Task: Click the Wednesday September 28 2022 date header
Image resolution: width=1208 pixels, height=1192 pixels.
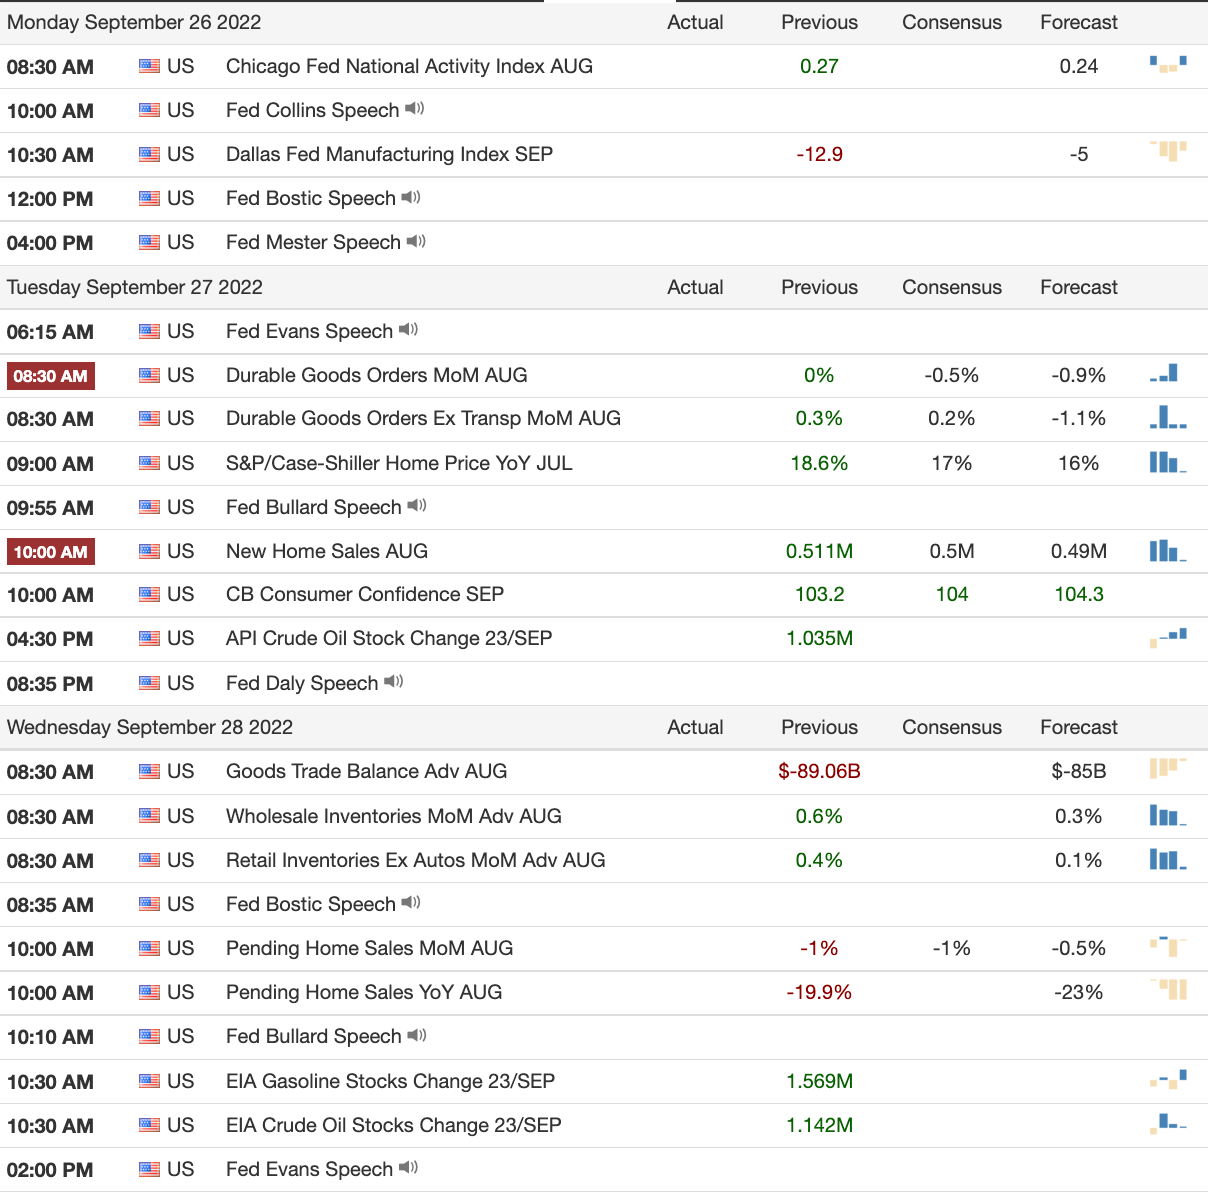Action: point(150,727)
